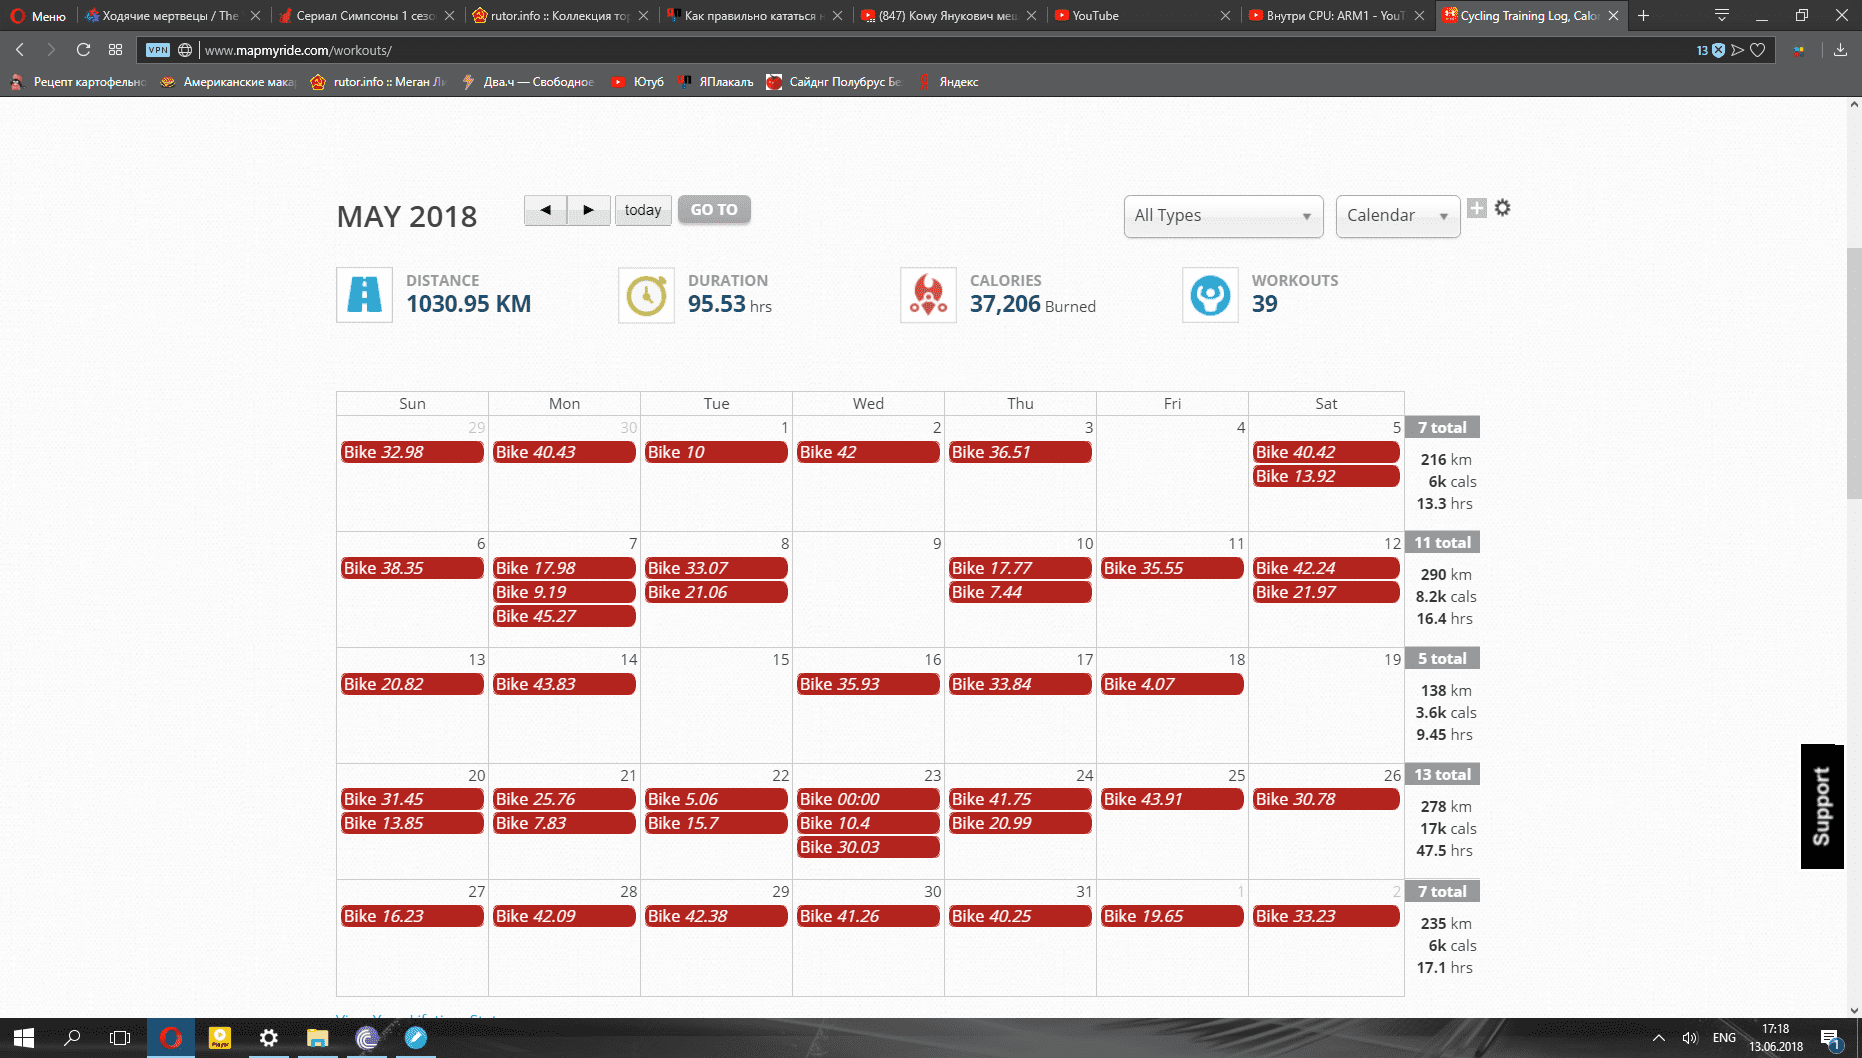Open the Support side tab
1862x1058 pixels.
point(1822,806)
